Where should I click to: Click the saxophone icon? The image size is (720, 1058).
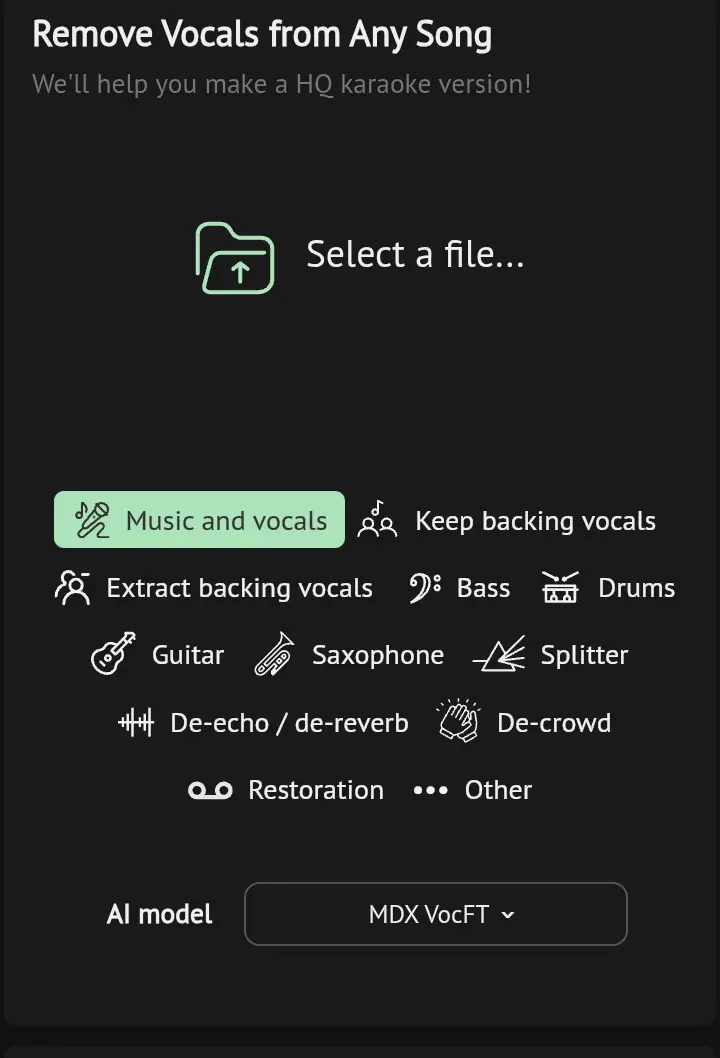tap(274, 653)
